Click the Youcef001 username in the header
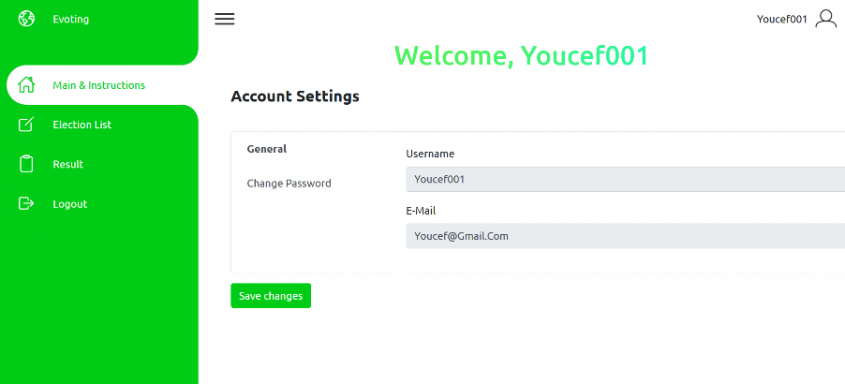 point(782,19)
